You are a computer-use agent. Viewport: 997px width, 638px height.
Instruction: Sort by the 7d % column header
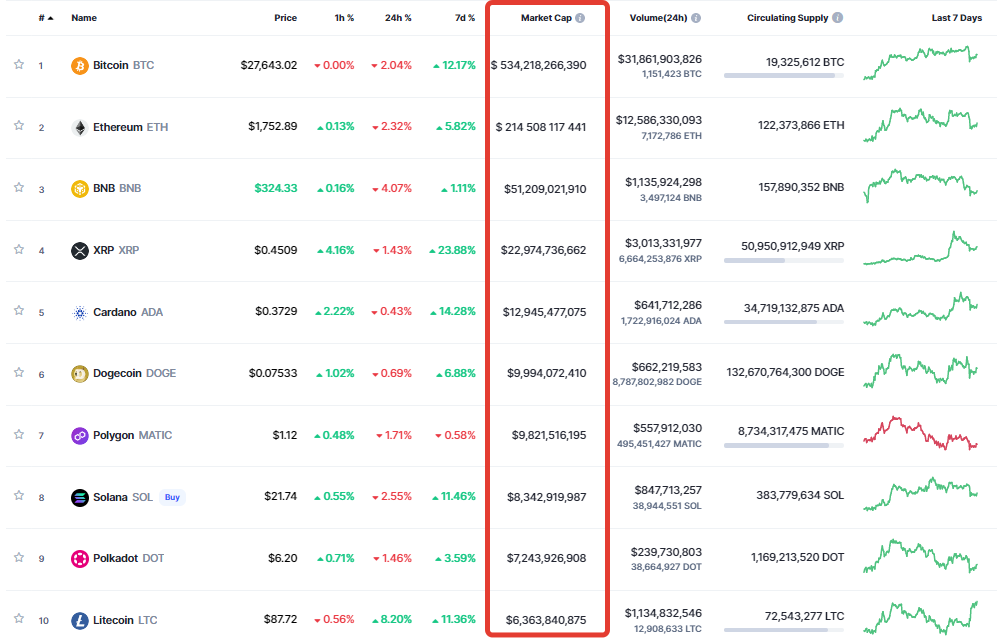coord(464,18)
